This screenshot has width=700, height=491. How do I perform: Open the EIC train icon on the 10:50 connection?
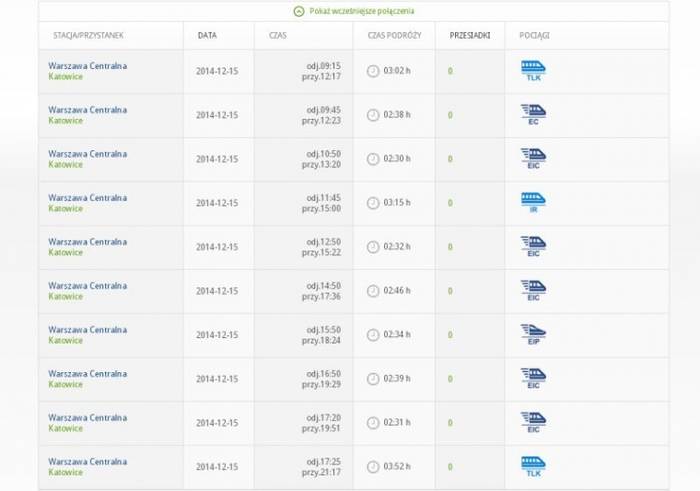[x=533, y=158]
